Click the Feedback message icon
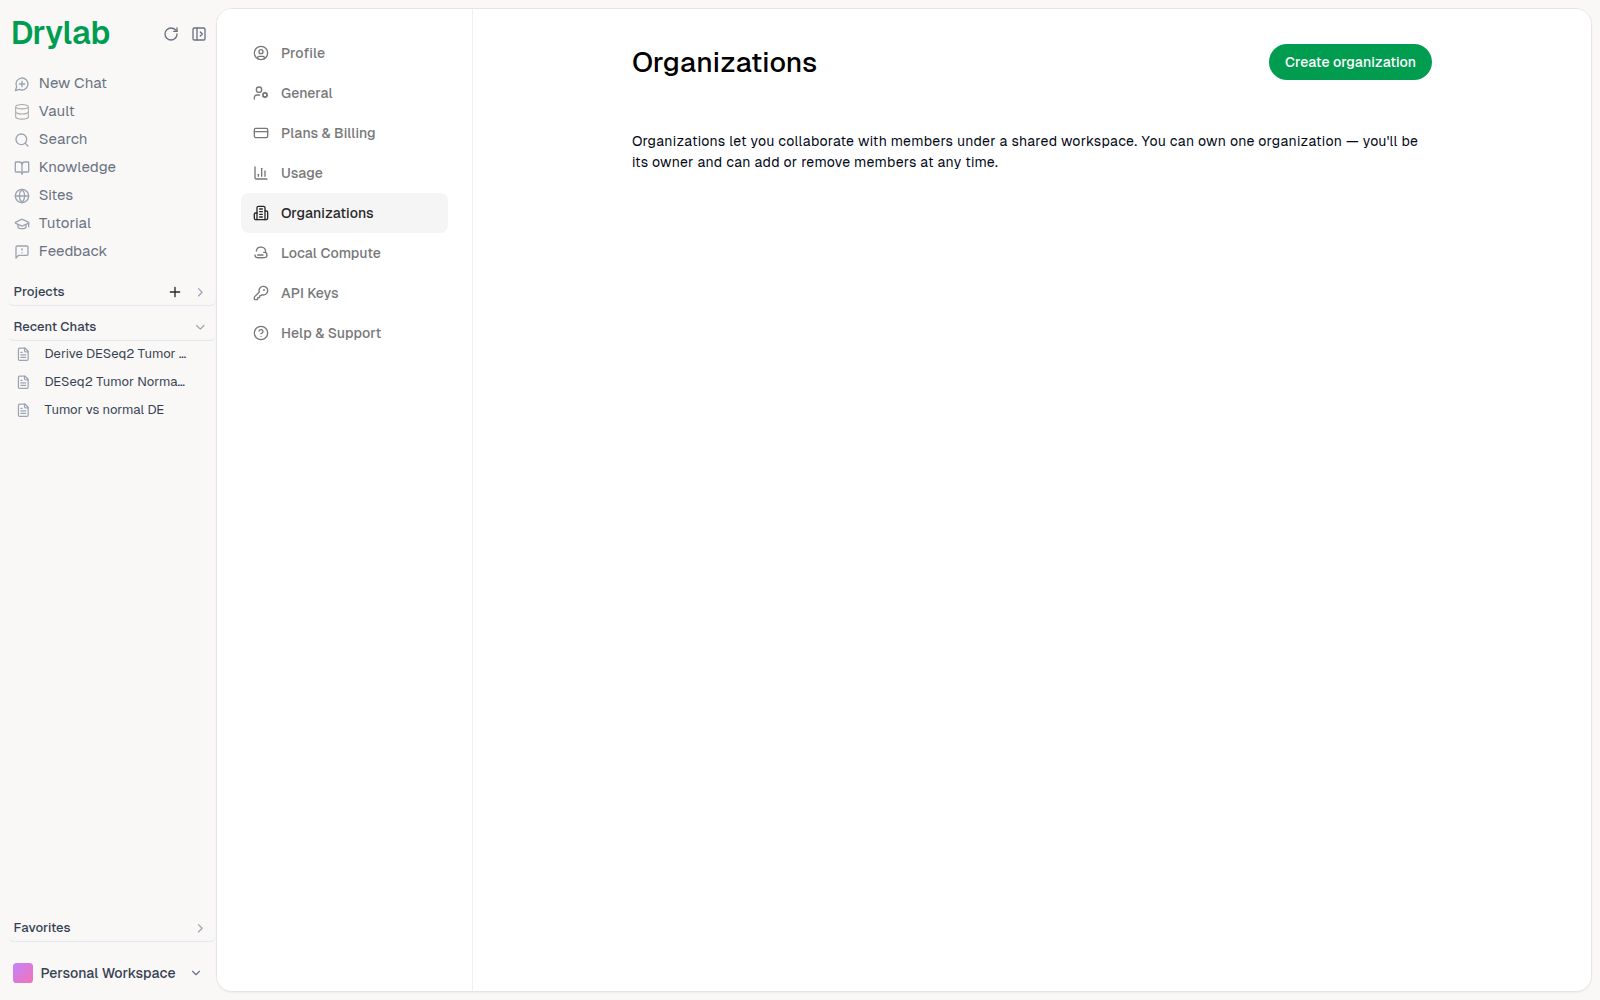Screen dimensions: 1600x1000 22,252
